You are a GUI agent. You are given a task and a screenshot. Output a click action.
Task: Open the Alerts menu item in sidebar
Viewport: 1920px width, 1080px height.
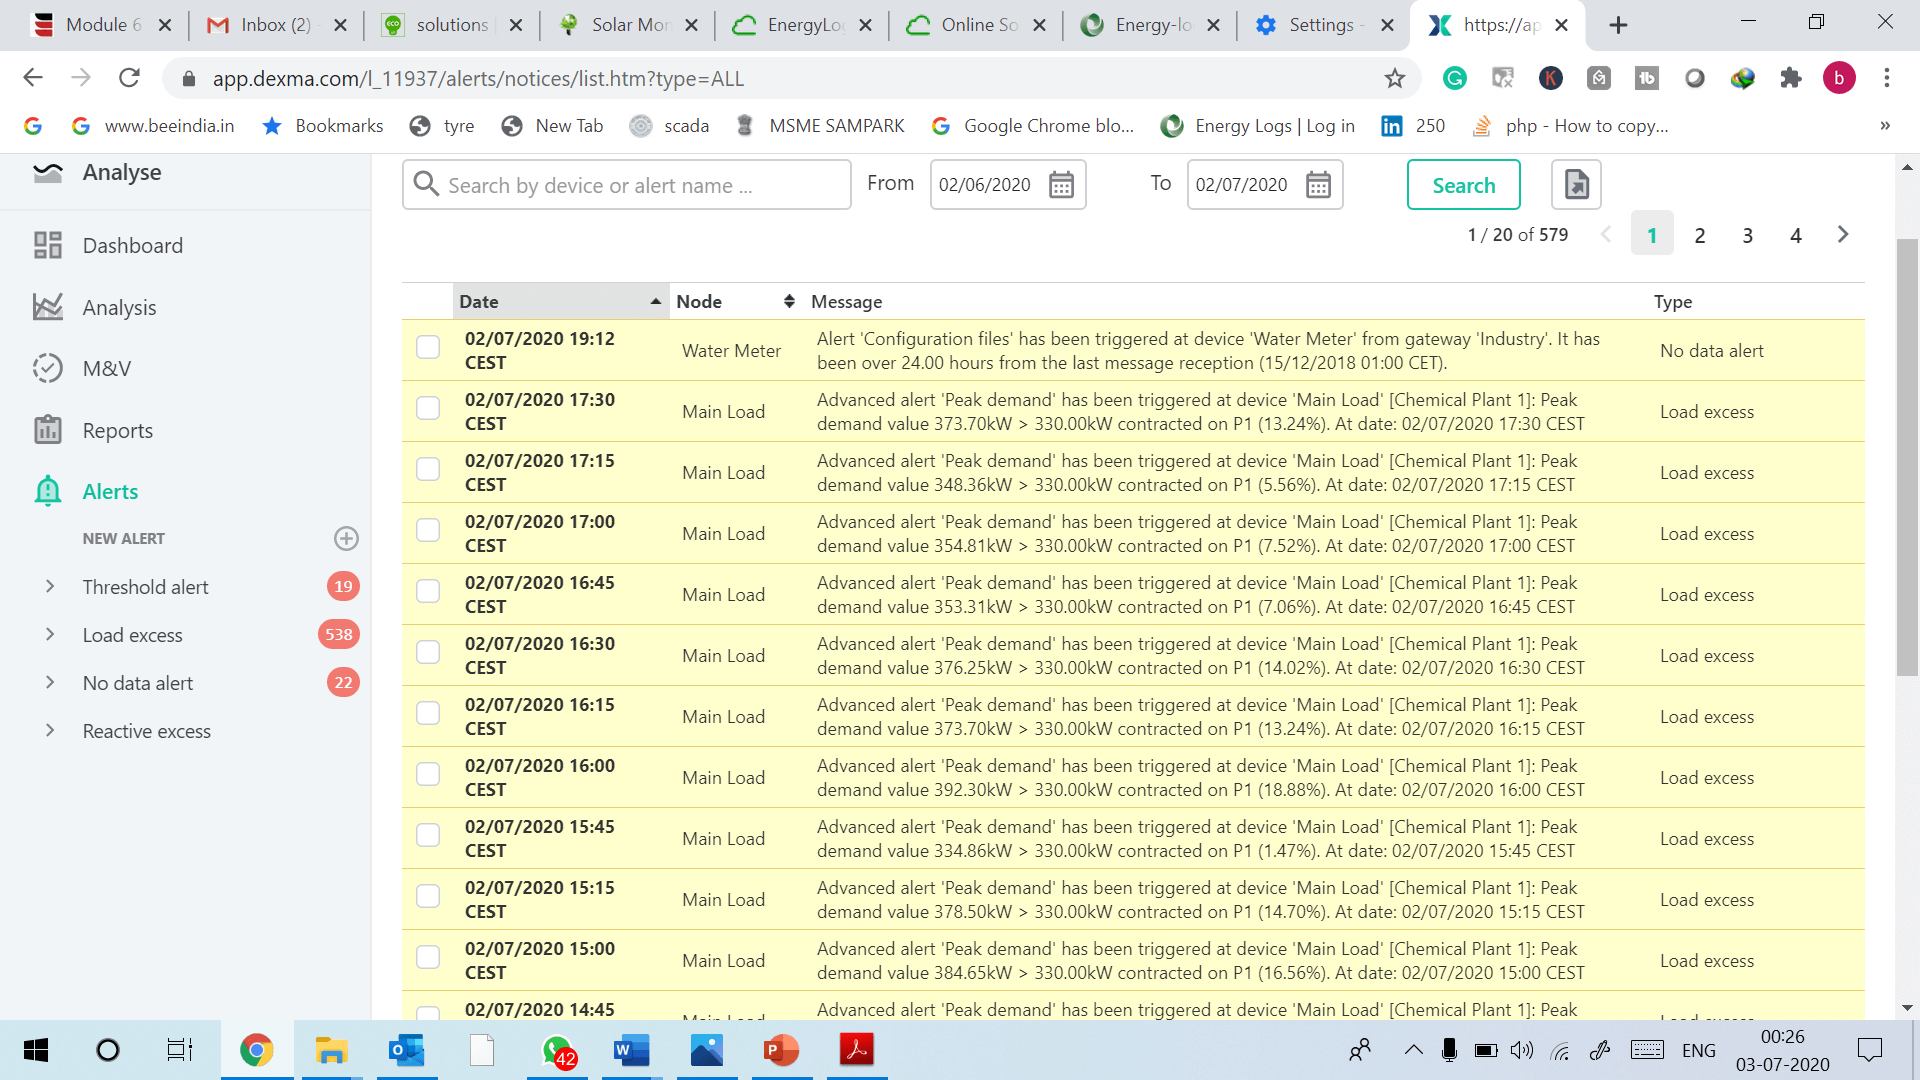[110, 492]
